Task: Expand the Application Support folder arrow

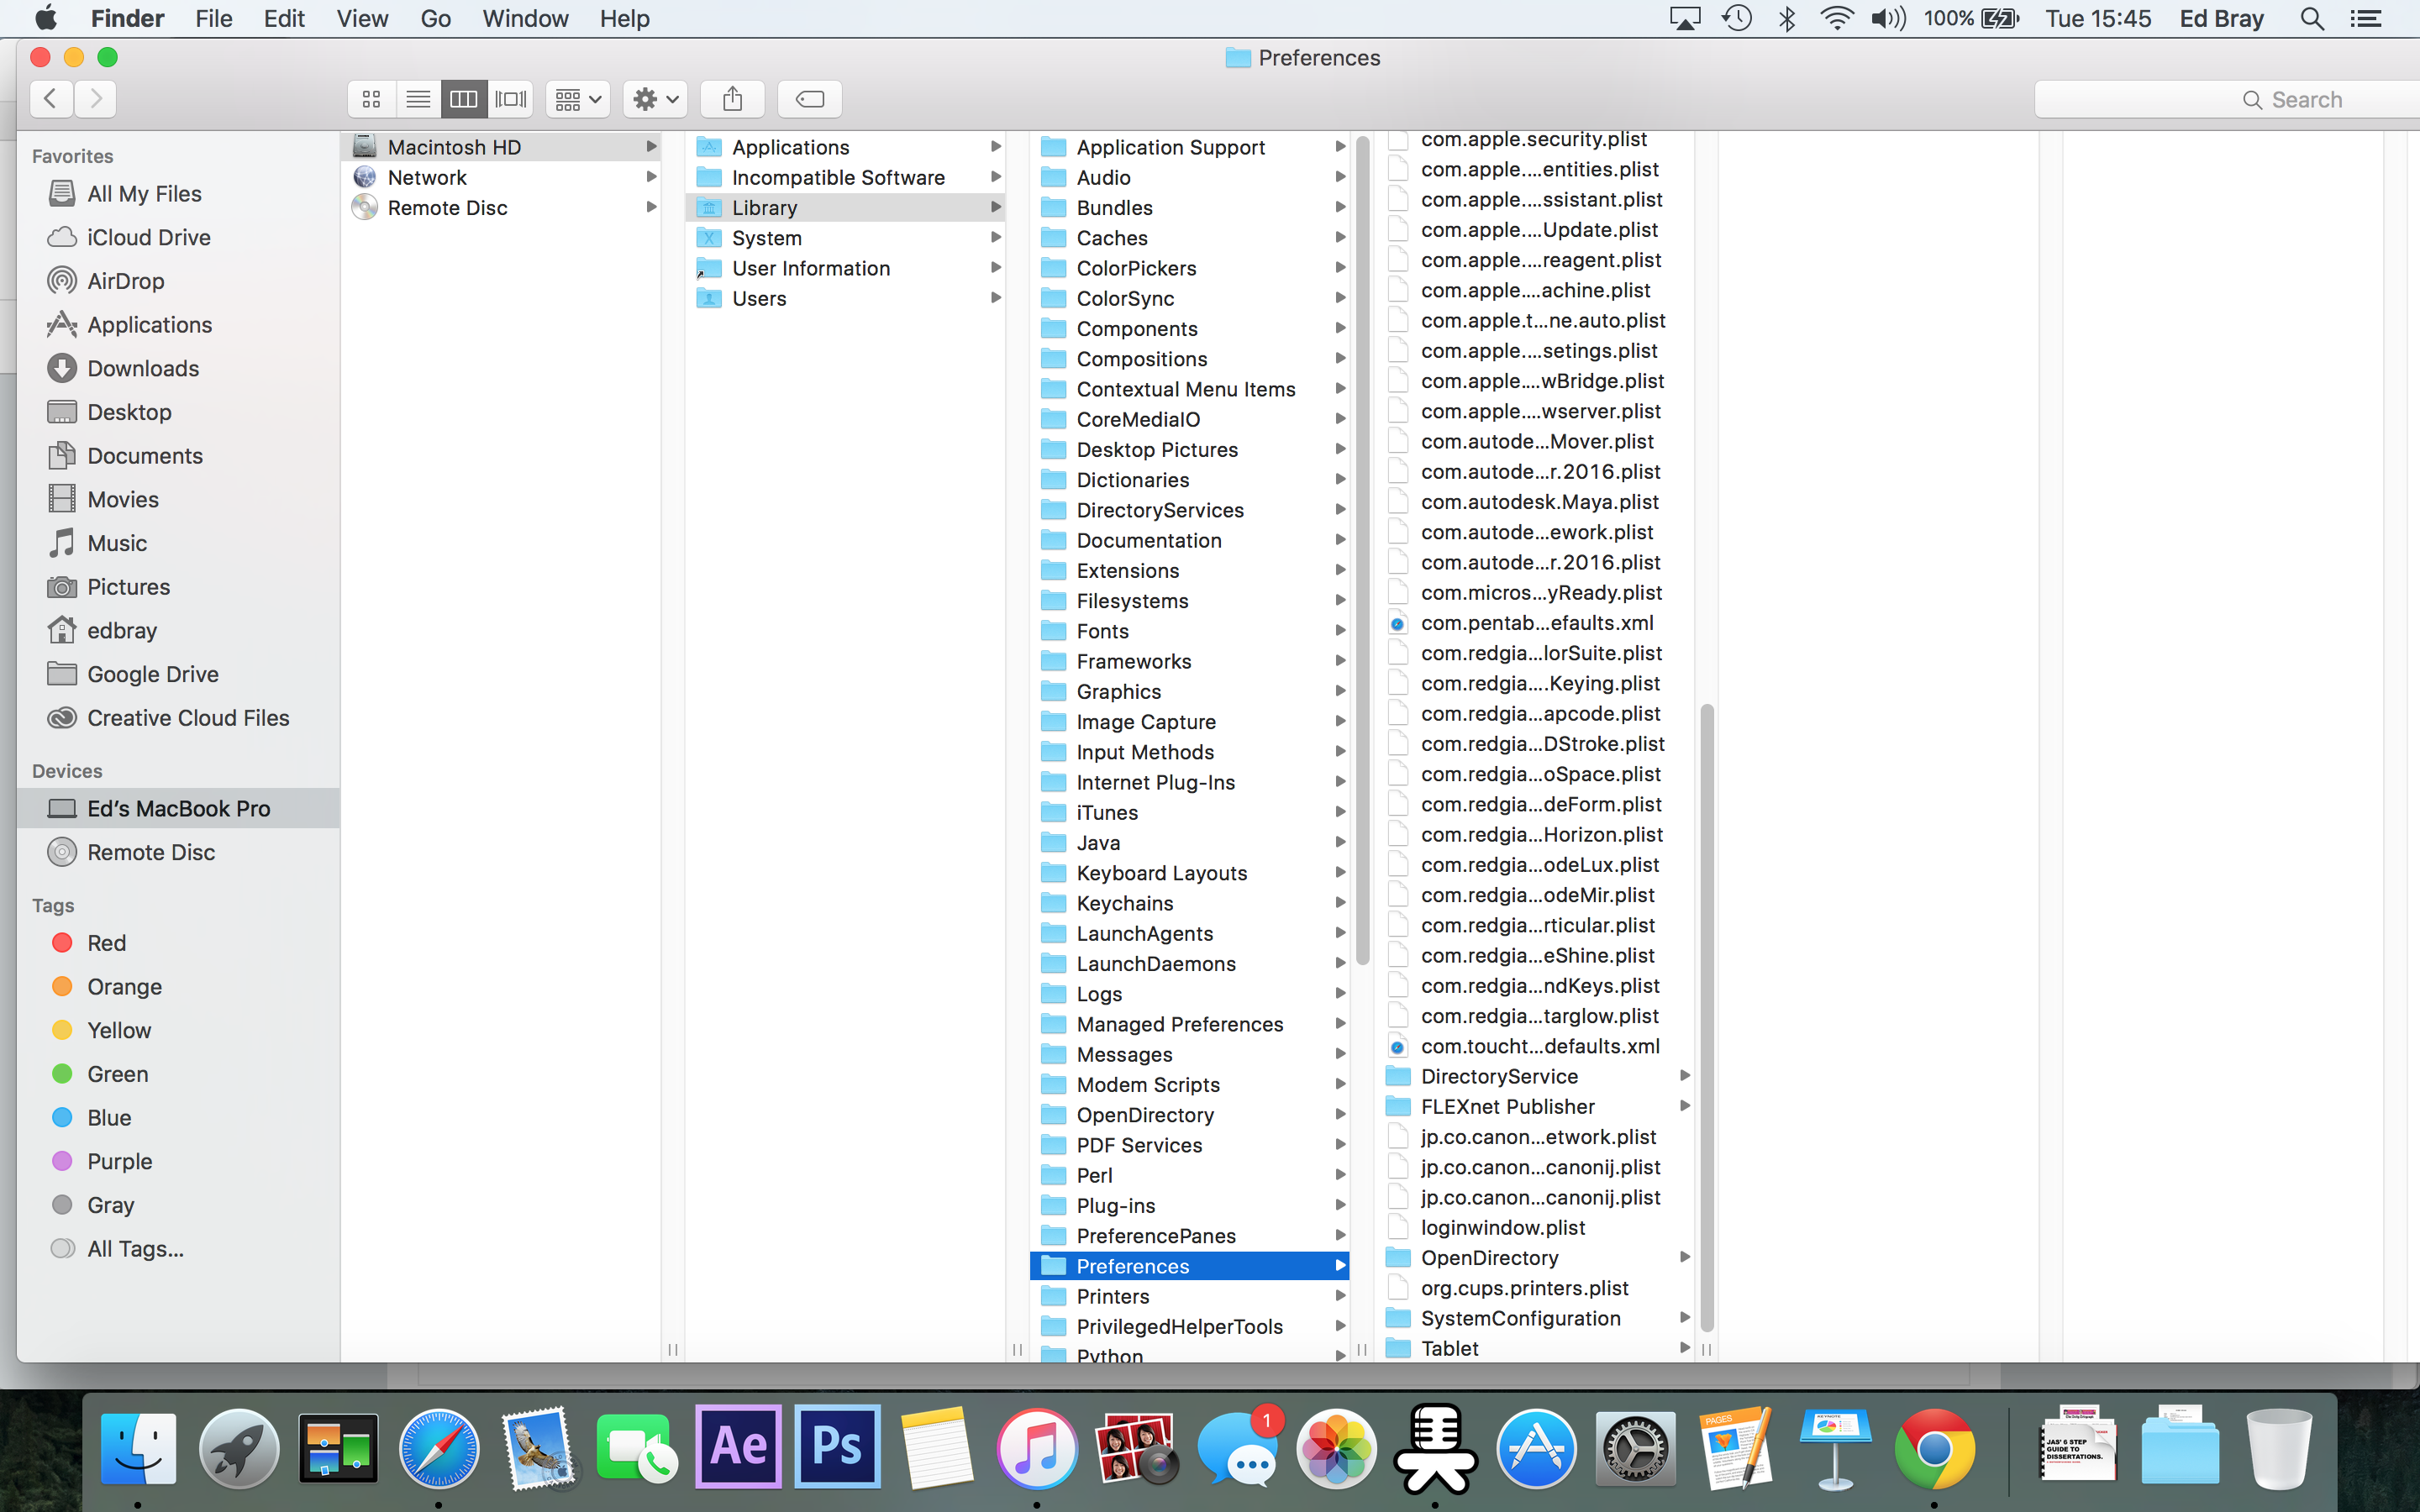Action: (x=1340, y=147)
